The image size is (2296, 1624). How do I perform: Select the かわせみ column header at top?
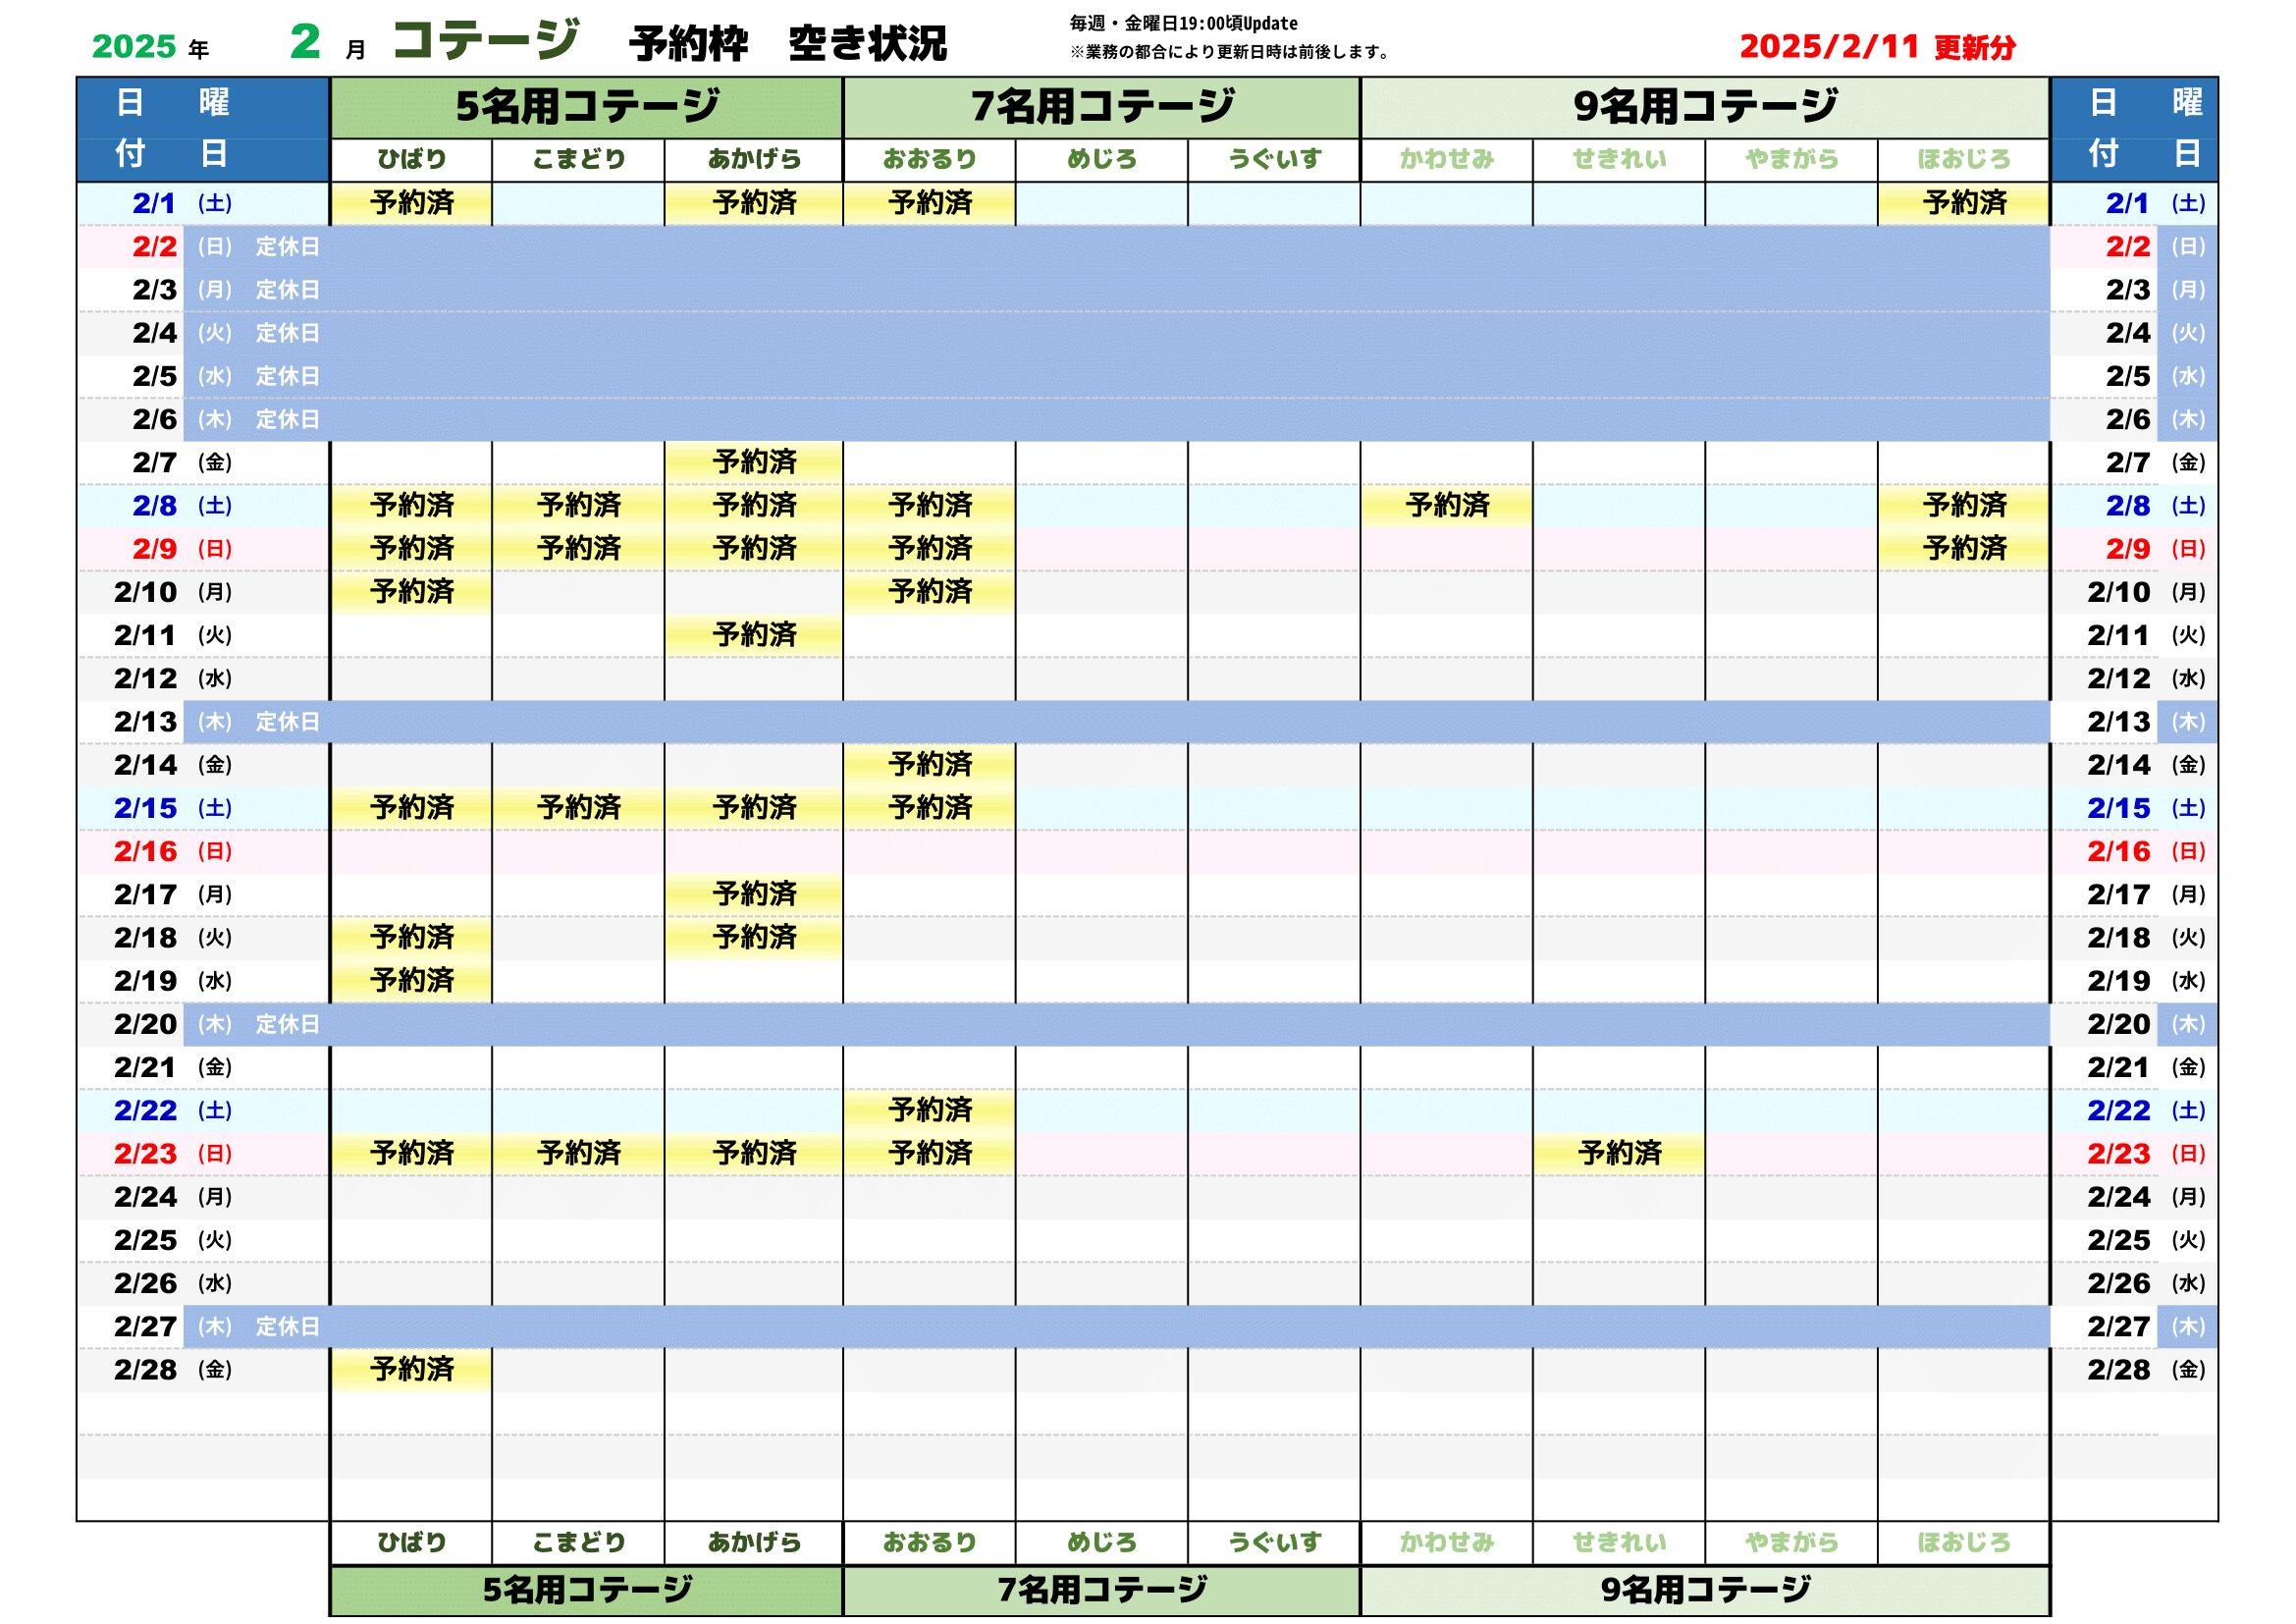coord(1447,160)
